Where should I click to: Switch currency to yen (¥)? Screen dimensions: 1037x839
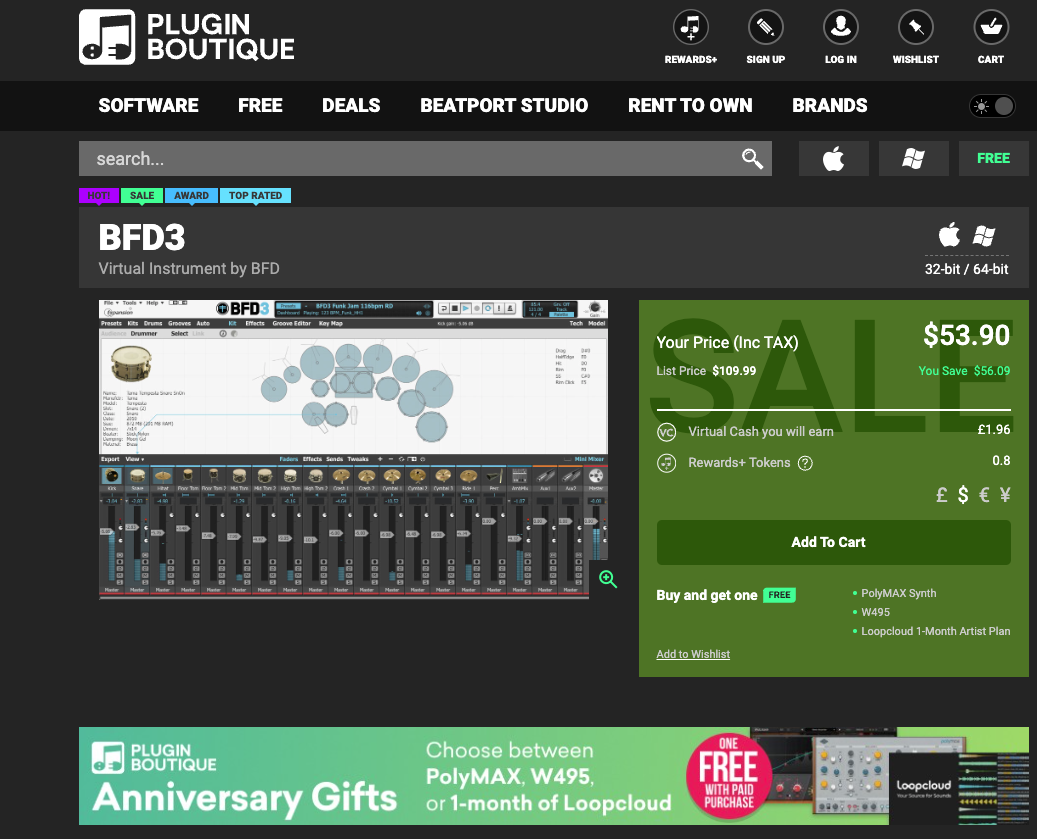tap(1005, 495)
